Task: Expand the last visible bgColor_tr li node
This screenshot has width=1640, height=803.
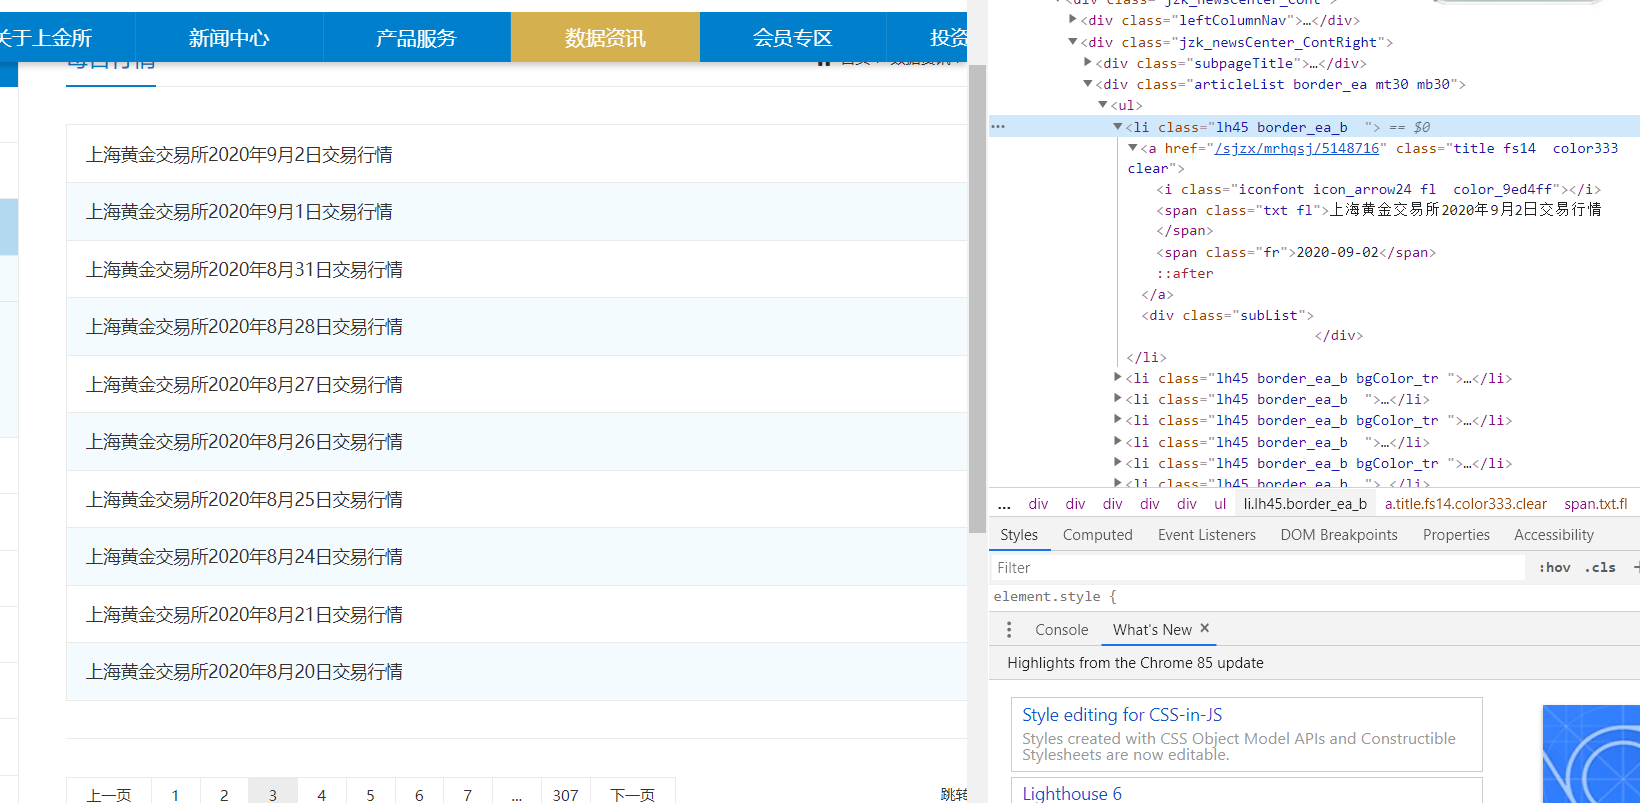Action: [1118, 463]
